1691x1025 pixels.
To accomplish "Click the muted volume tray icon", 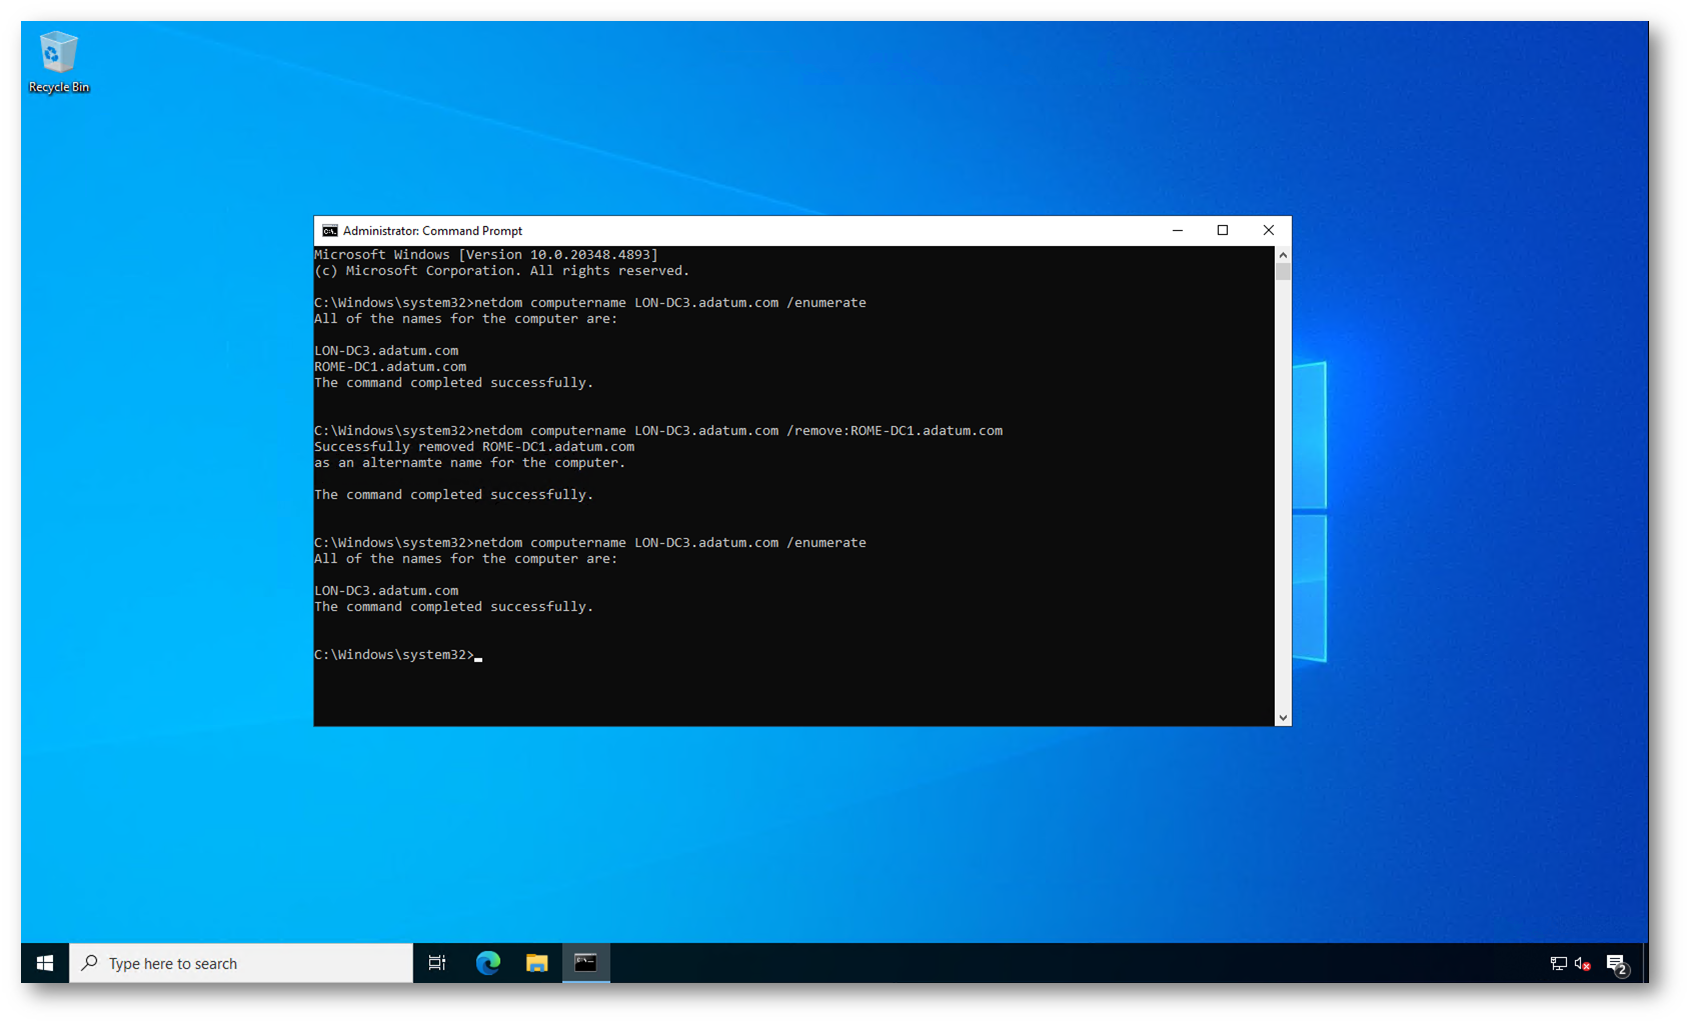I will pos(1582,963).
